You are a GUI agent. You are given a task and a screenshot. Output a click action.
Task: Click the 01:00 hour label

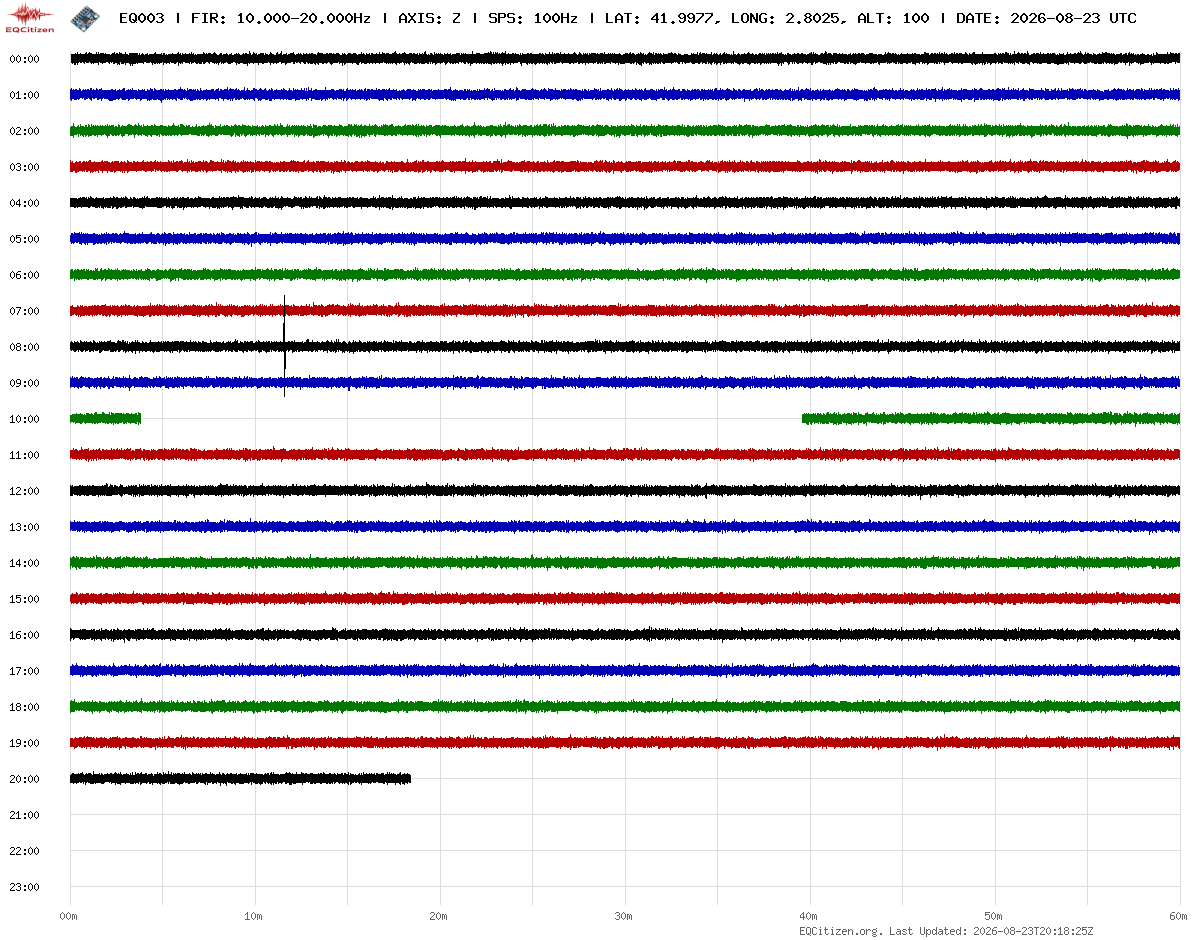pos(24,95)
